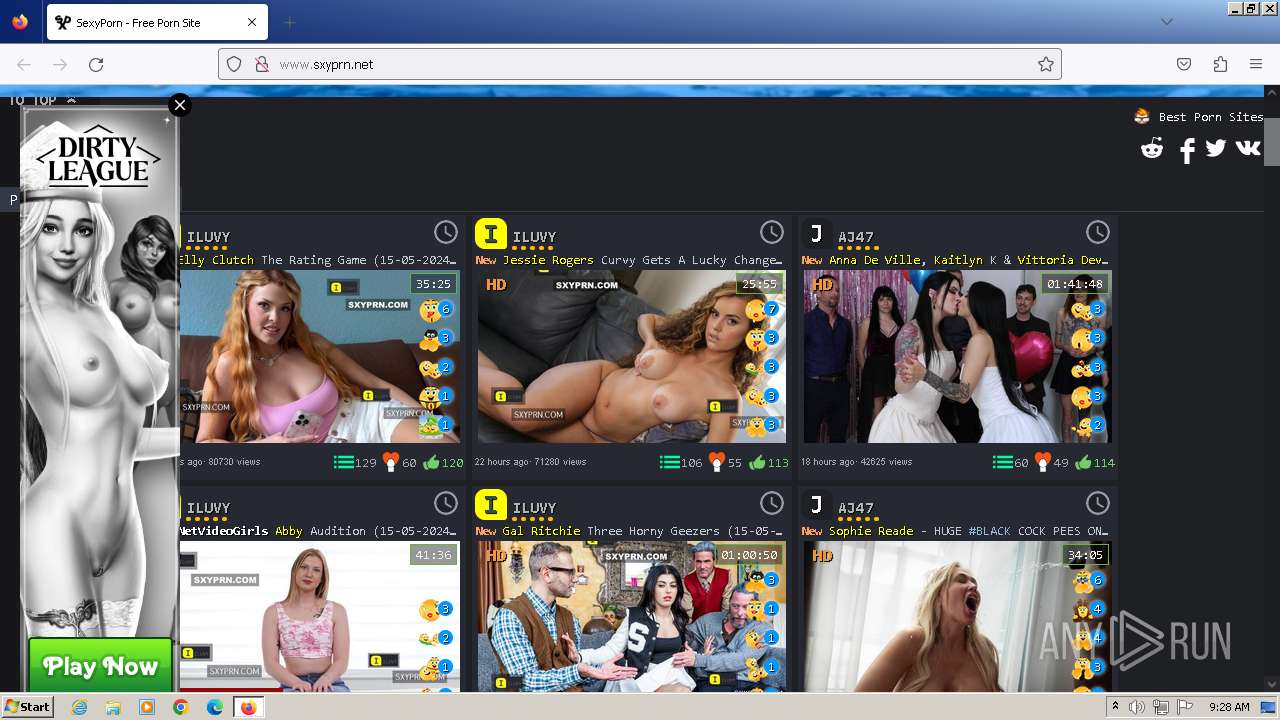Viewport: 1280px width, 720px height.
Task: Bookmark this page with the star icon
Action: (1046, 64)
